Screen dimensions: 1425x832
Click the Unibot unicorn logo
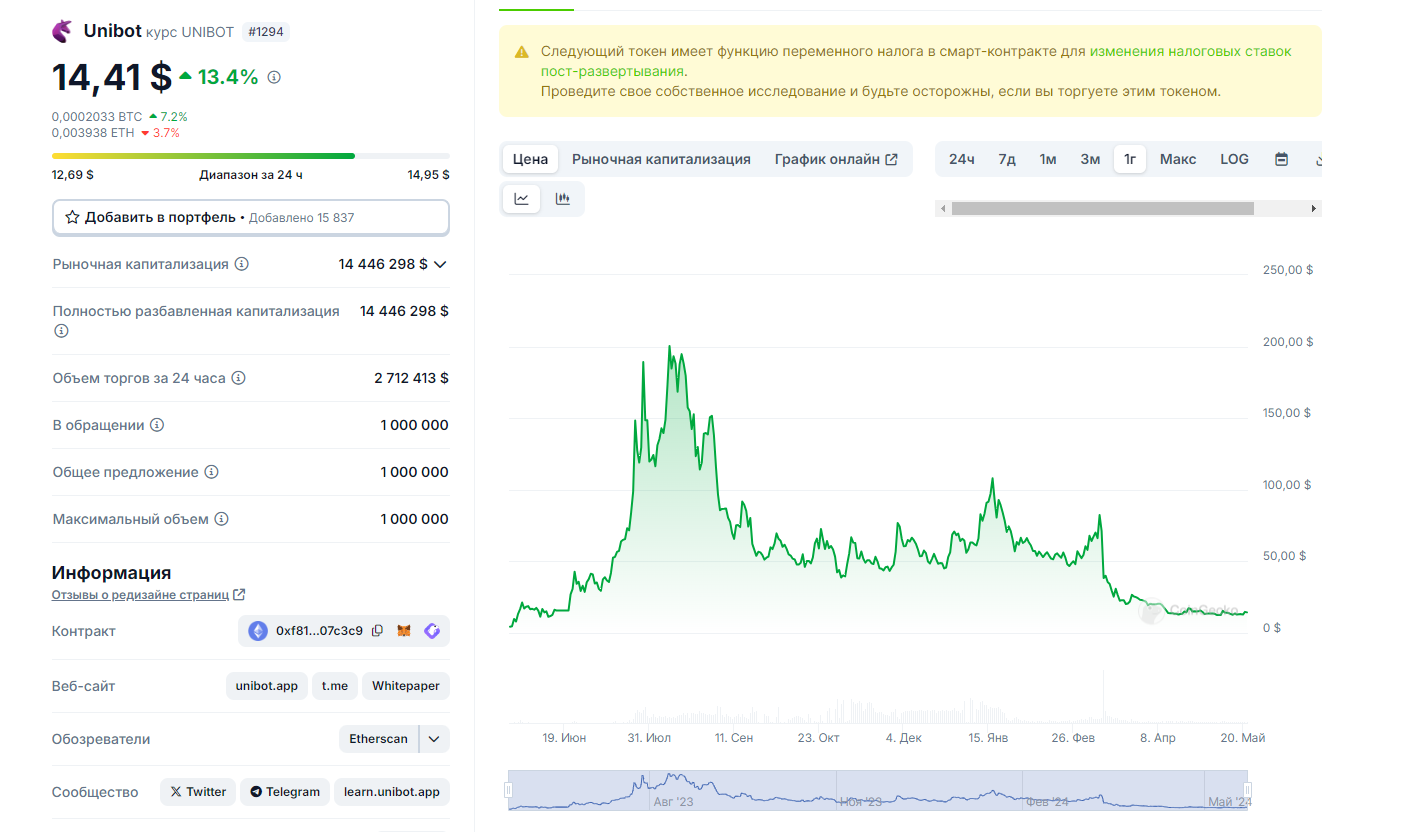click(x=62, y=31)
